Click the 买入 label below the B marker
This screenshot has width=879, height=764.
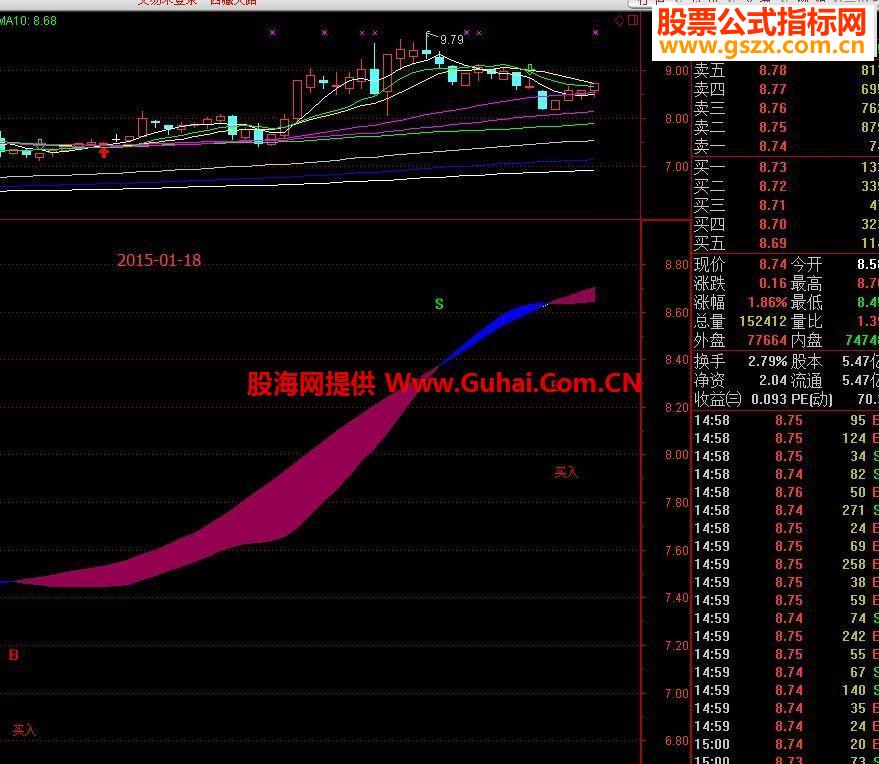pyautogui.click(x=24, y=730)
